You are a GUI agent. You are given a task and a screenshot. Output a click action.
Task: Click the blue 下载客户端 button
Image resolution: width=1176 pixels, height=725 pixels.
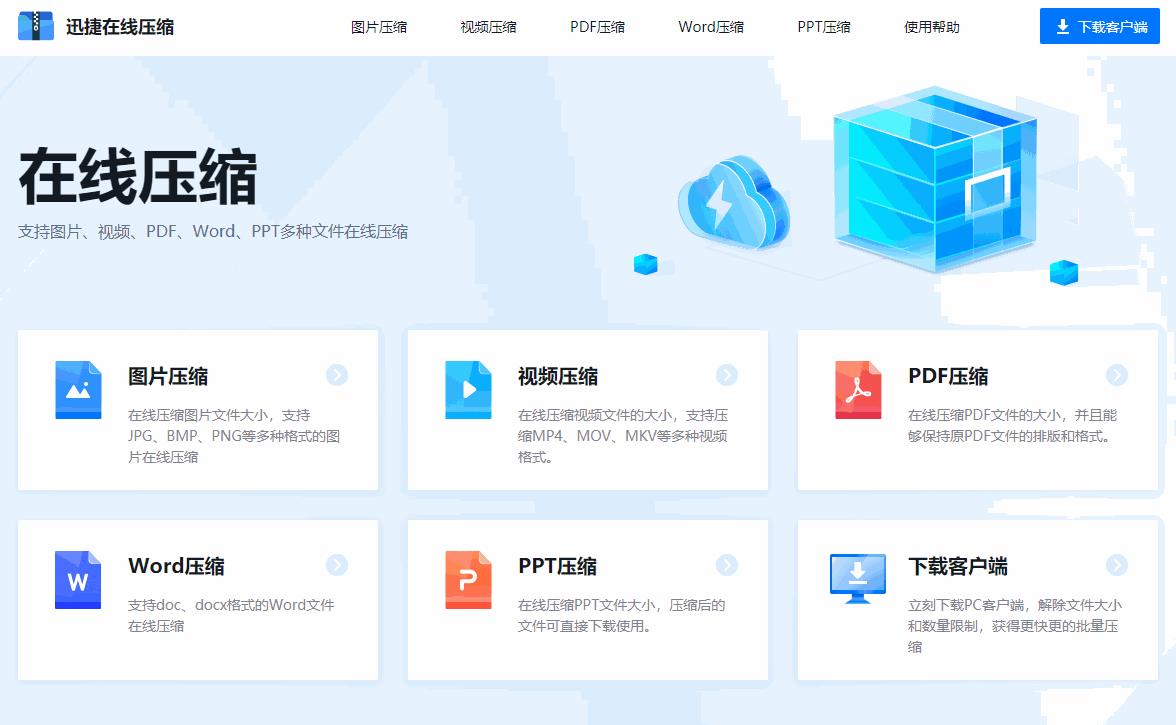pyautogui.click(x=1100, y=26)
